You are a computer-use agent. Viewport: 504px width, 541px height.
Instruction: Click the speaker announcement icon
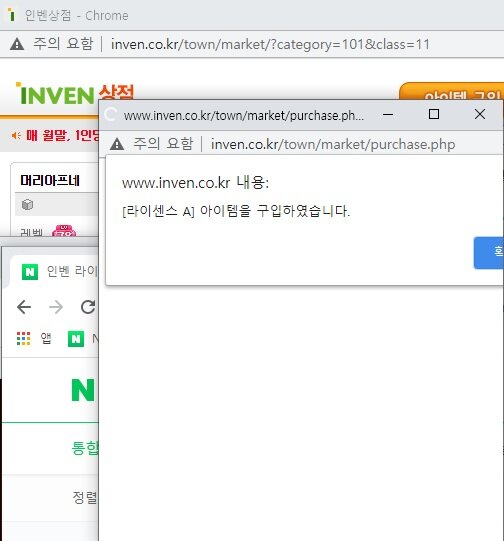(16, 135)
